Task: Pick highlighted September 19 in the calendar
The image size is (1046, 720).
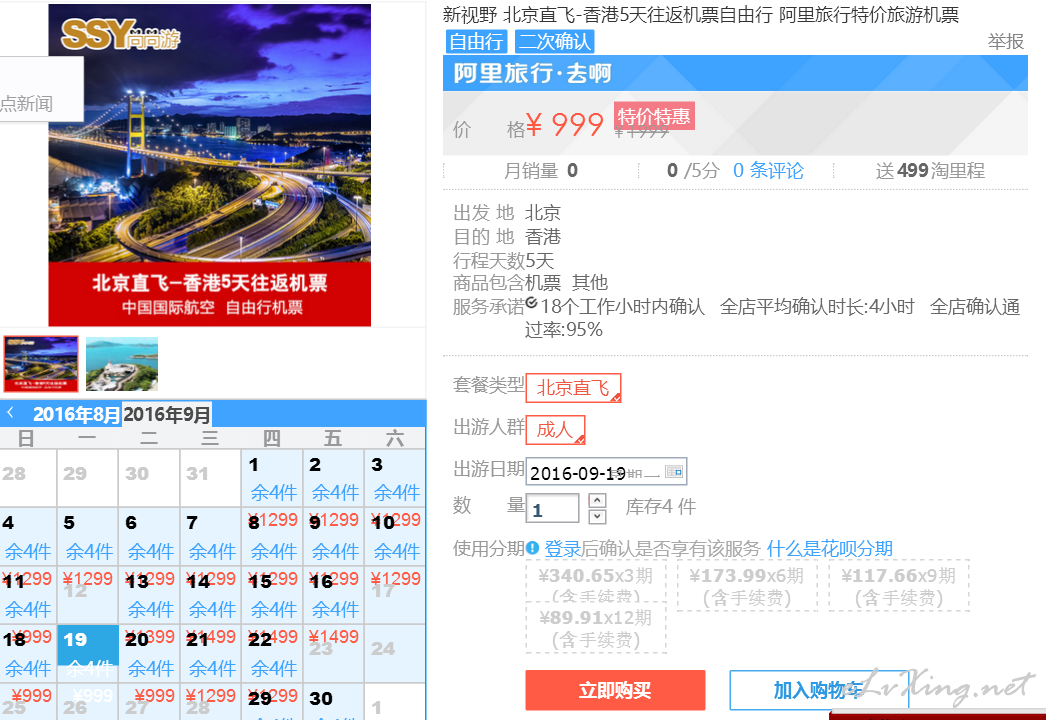Action: [x=87, y=645]
